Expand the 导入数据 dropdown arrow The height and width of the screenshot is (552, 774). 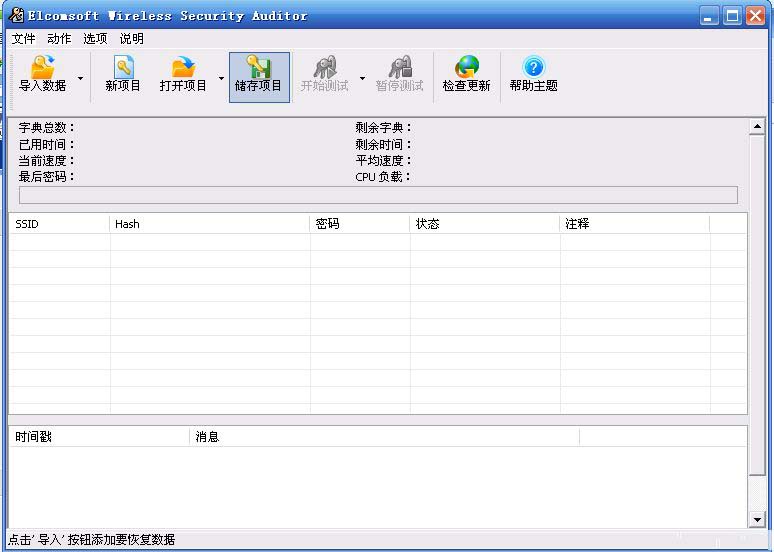(81, 77)
